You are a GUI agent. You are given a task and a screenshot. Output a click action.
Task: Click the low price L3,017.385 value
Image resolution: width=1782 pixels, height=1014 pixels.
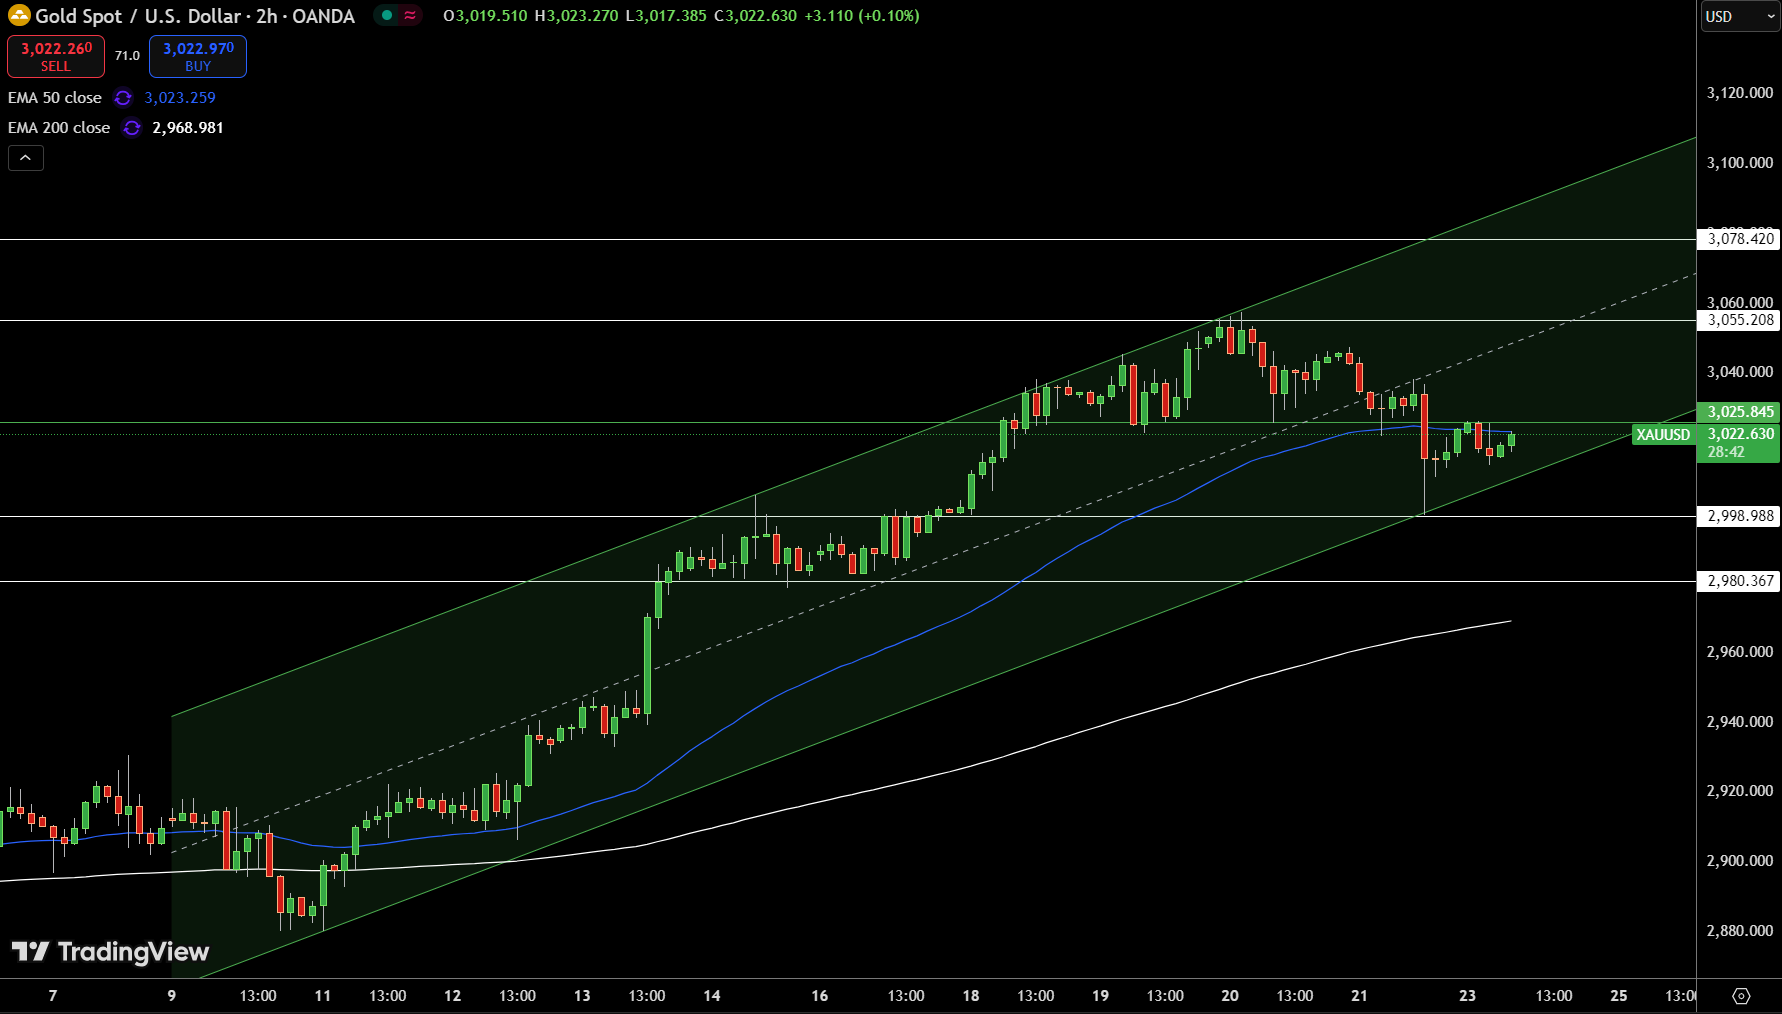point(666,16)
